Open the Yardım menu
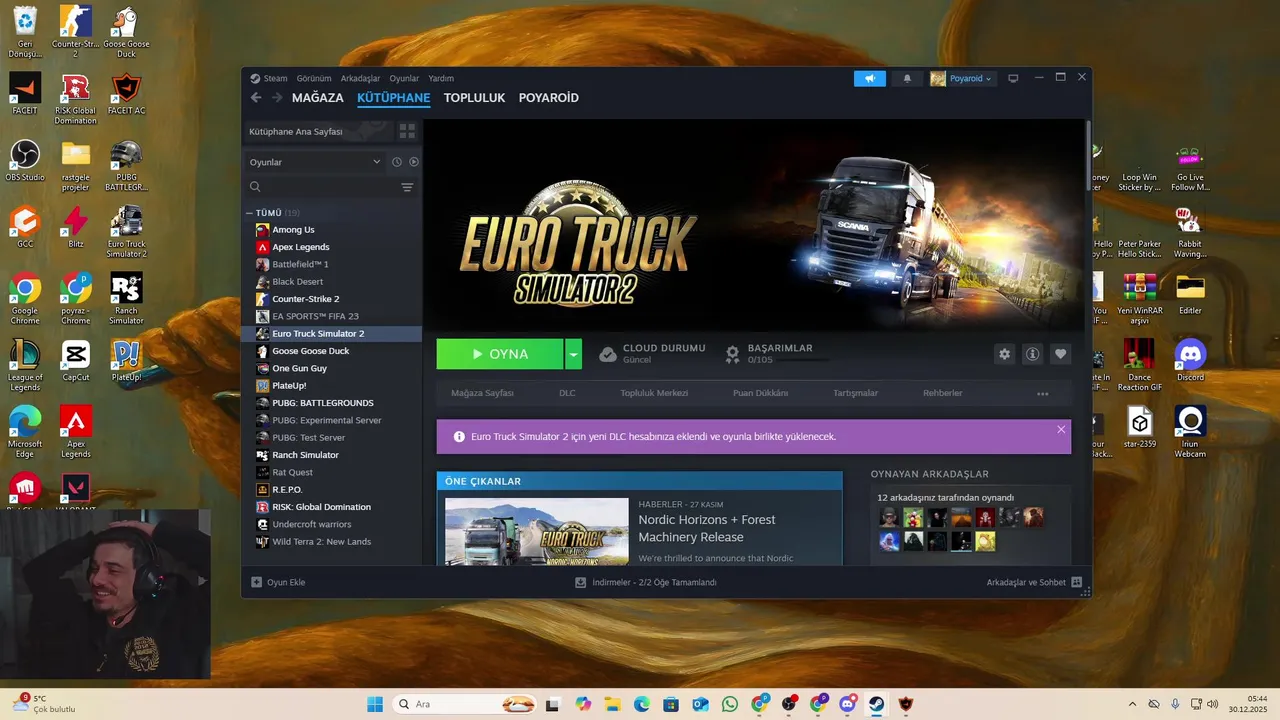The image size is (1280, 720). click(x=441, y=78)
